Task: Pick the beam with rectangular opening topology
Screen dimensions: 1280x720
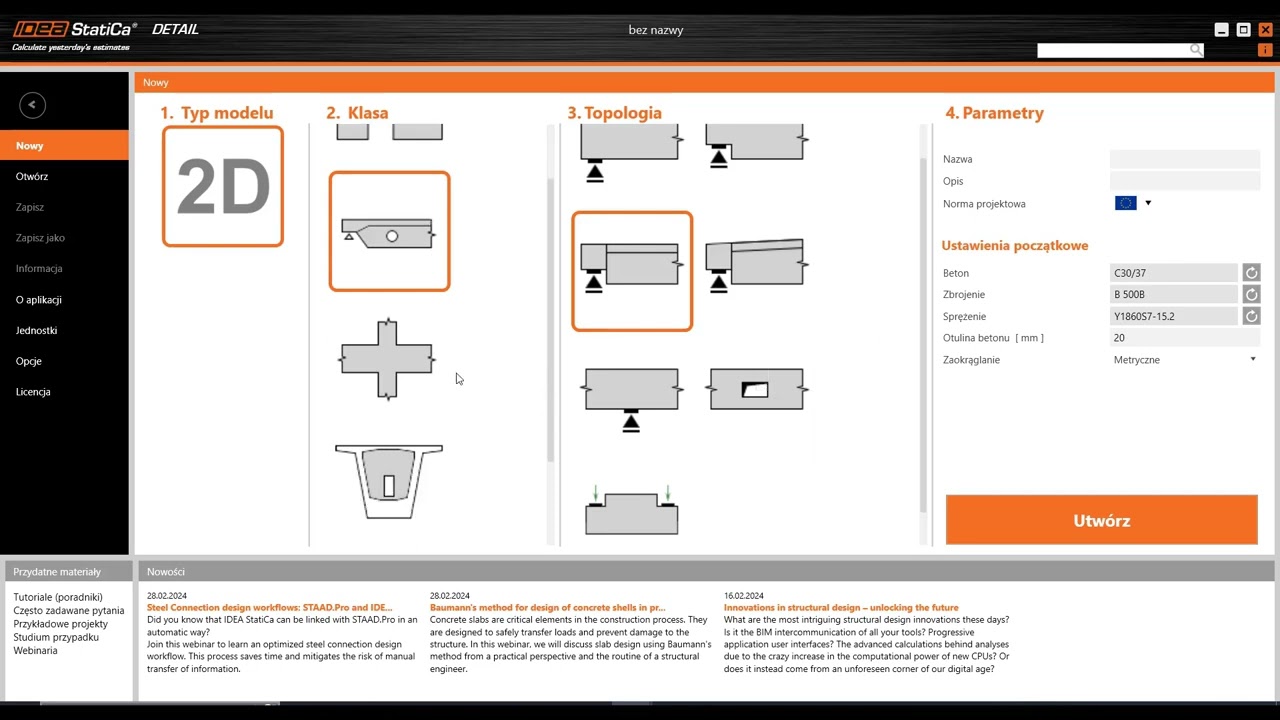Action: [x=756, y=389]
